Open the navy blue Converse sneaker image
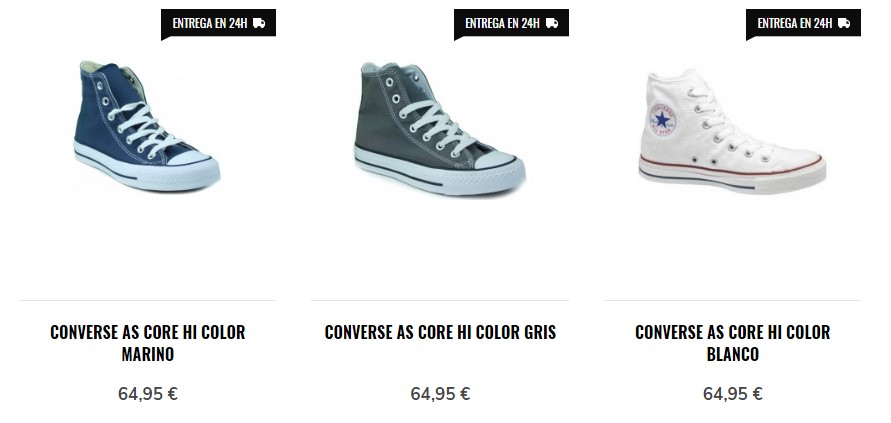891x423 pixels. pos(147,127)
